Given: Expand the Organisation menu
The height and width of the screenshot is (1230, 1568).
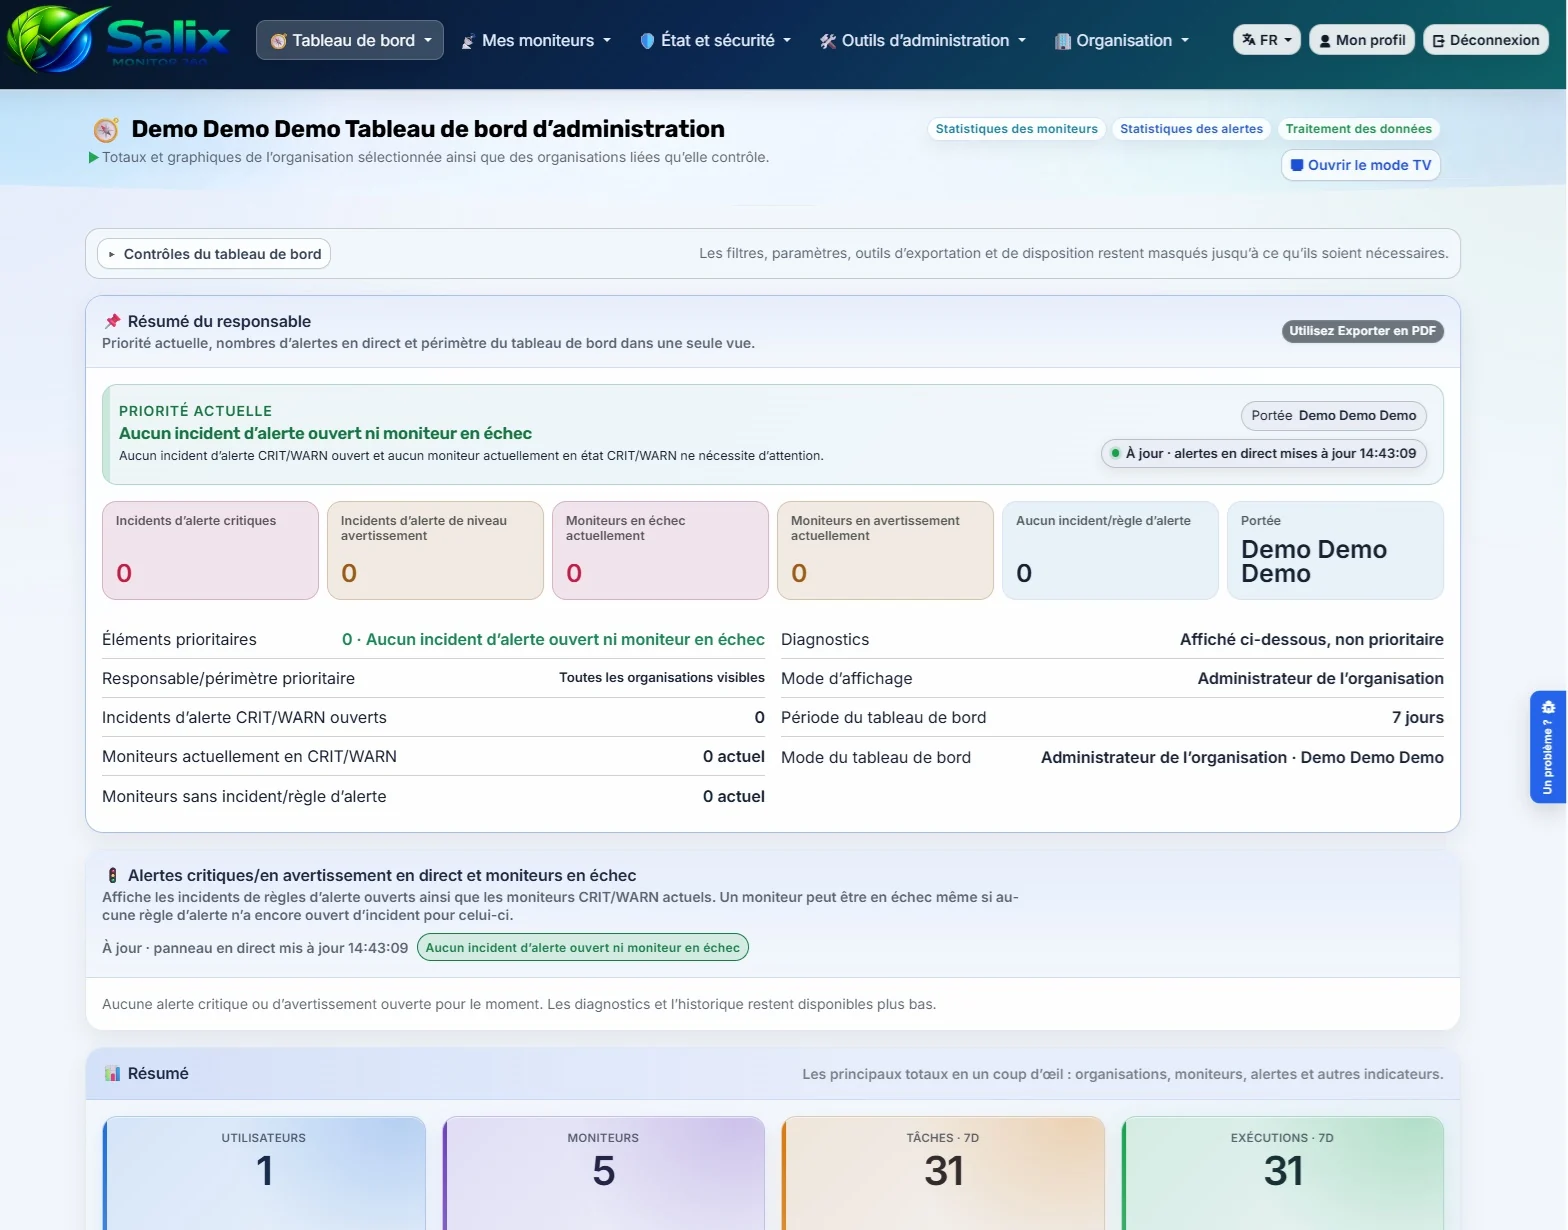Looking at the screenshot, I should [x=1122, y=40].
